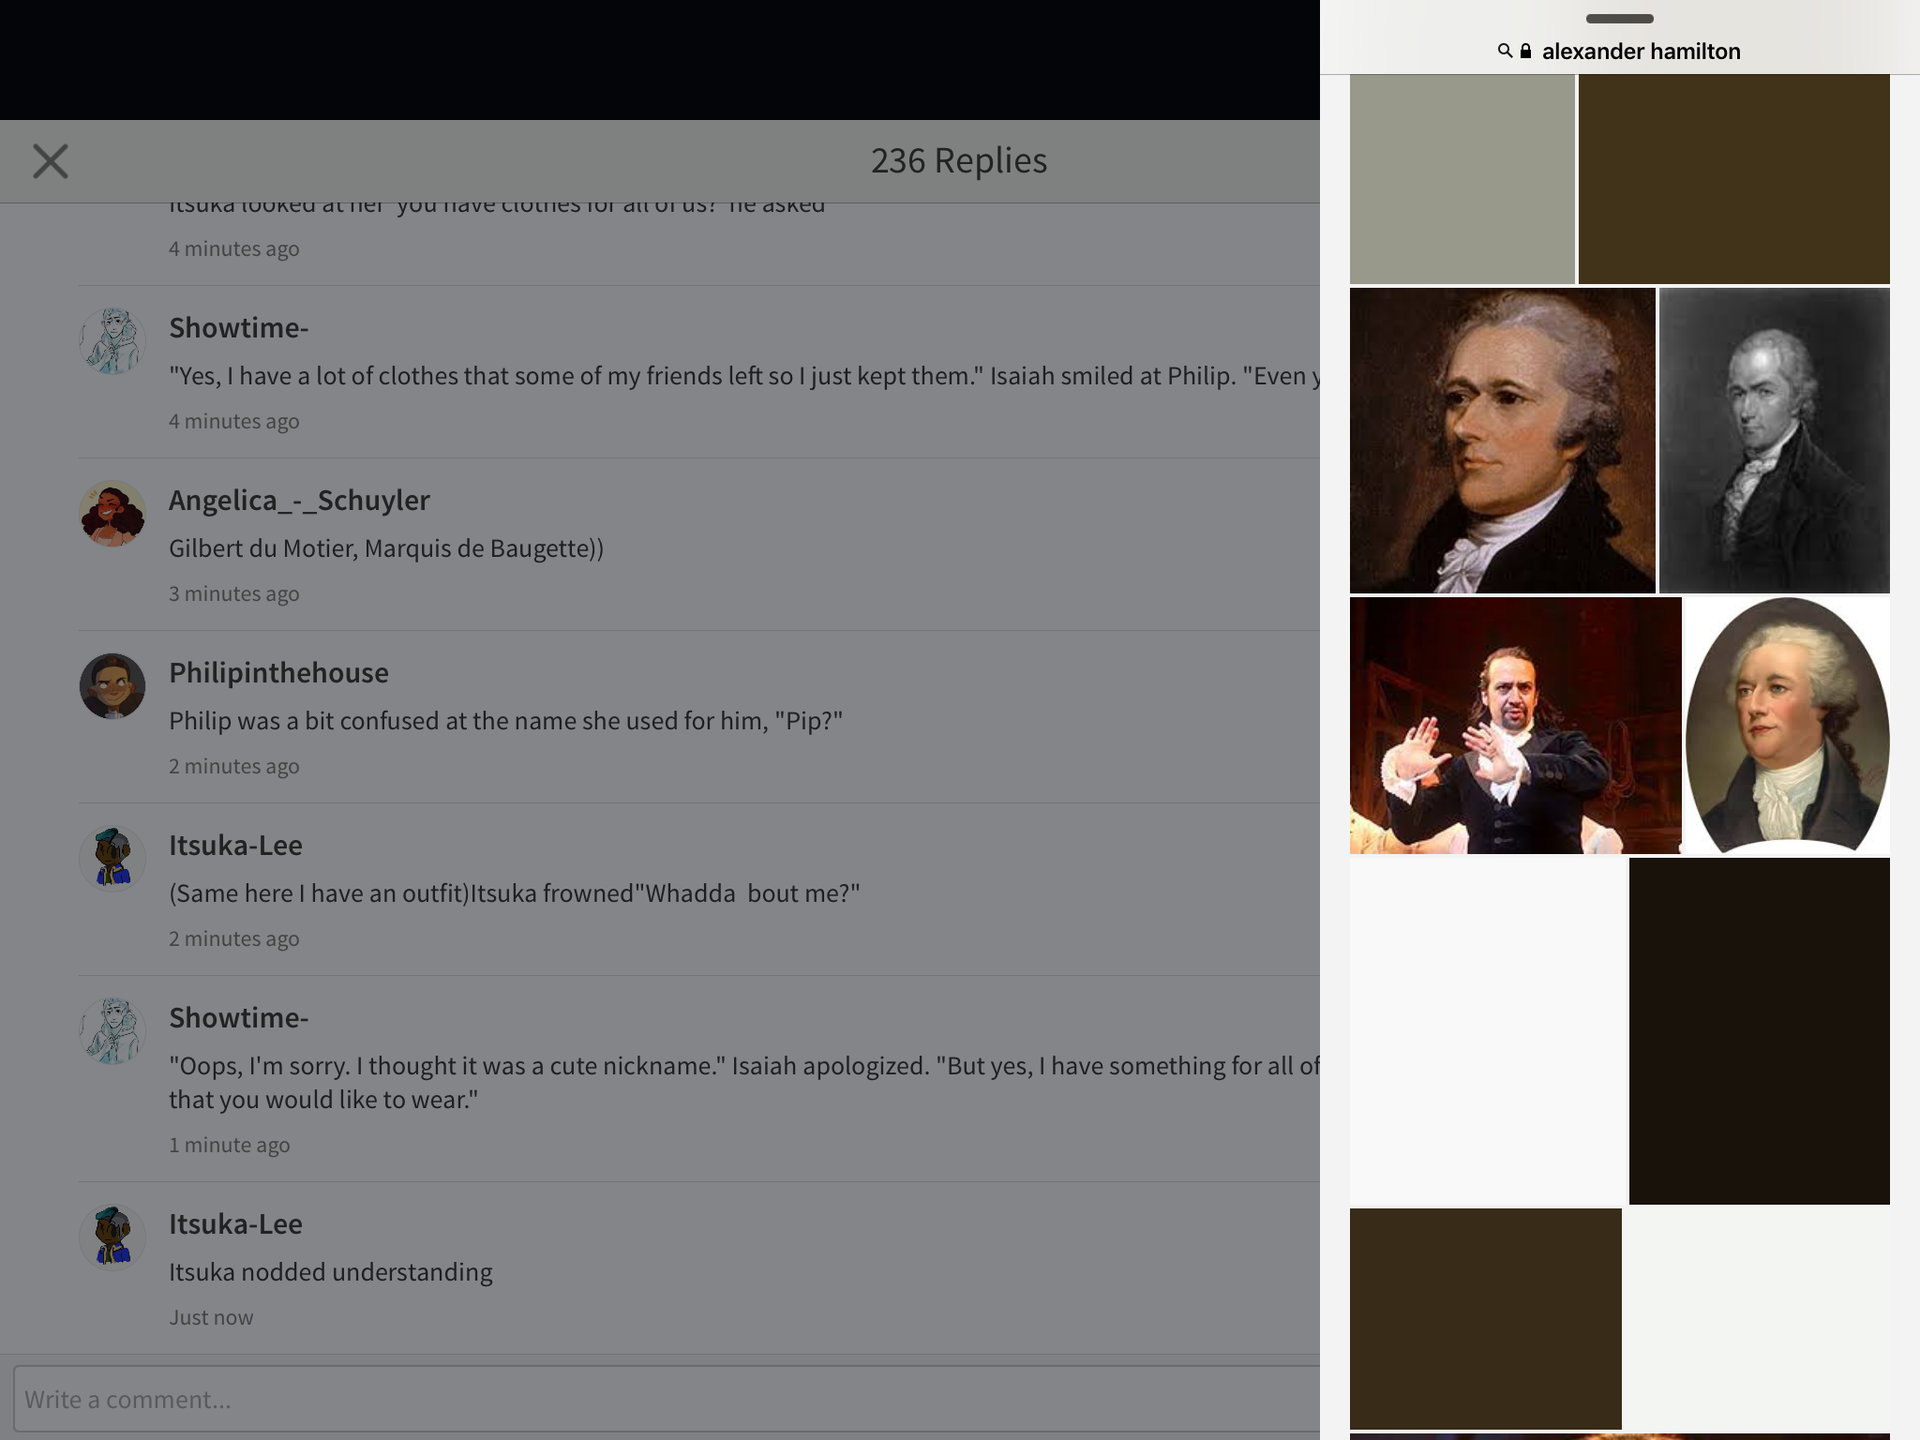Open the black-and-white Hamilton engraving thumbnail
1920x1440 pixels.
[1774, 441]
